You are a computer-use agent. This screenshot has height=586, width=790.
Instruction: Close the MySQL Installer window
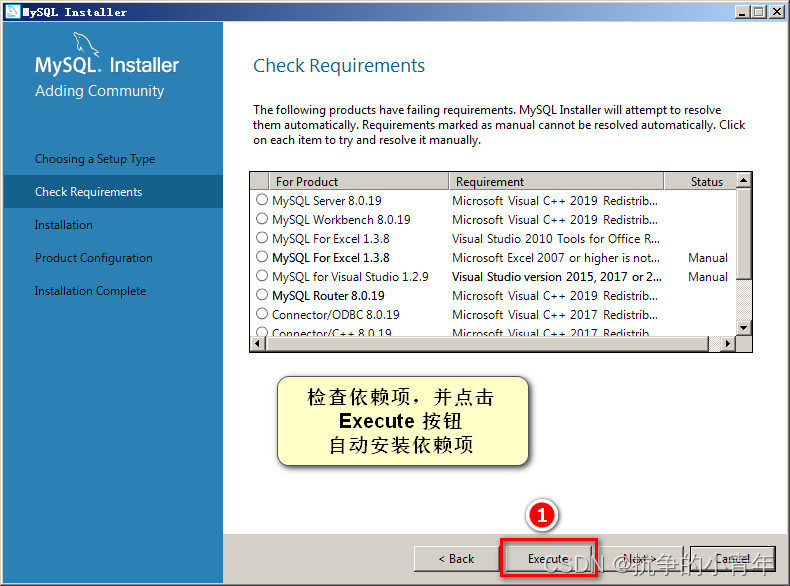pos(777,12)
